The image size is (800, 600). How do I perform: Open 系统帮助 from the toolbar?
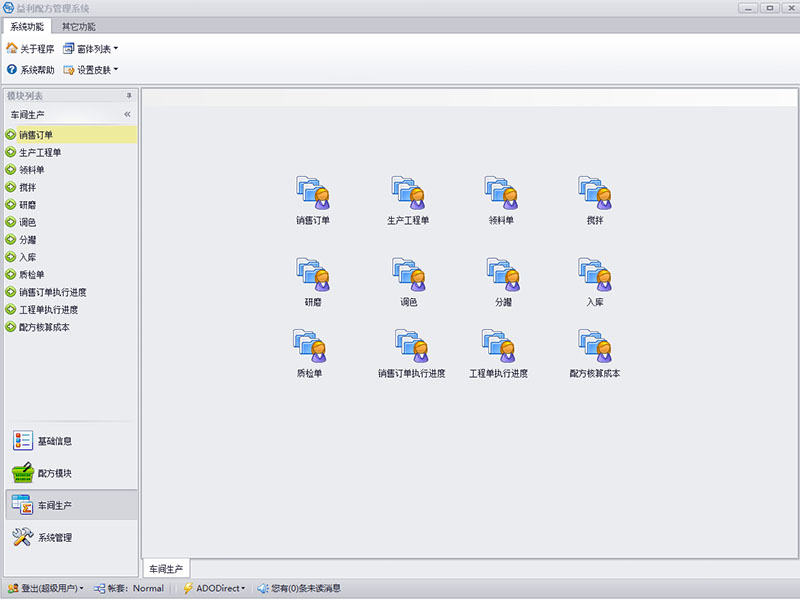(x=30, y=70)
